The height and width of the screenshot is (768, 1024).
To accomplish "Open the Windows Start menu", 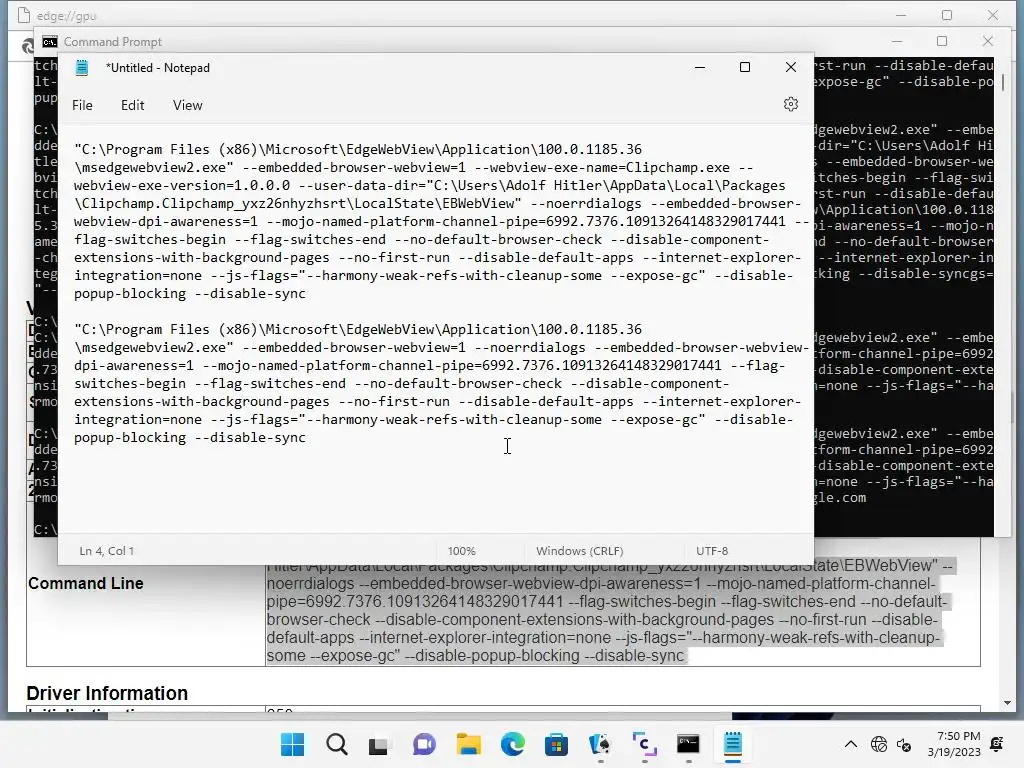I will pos(292,744).
